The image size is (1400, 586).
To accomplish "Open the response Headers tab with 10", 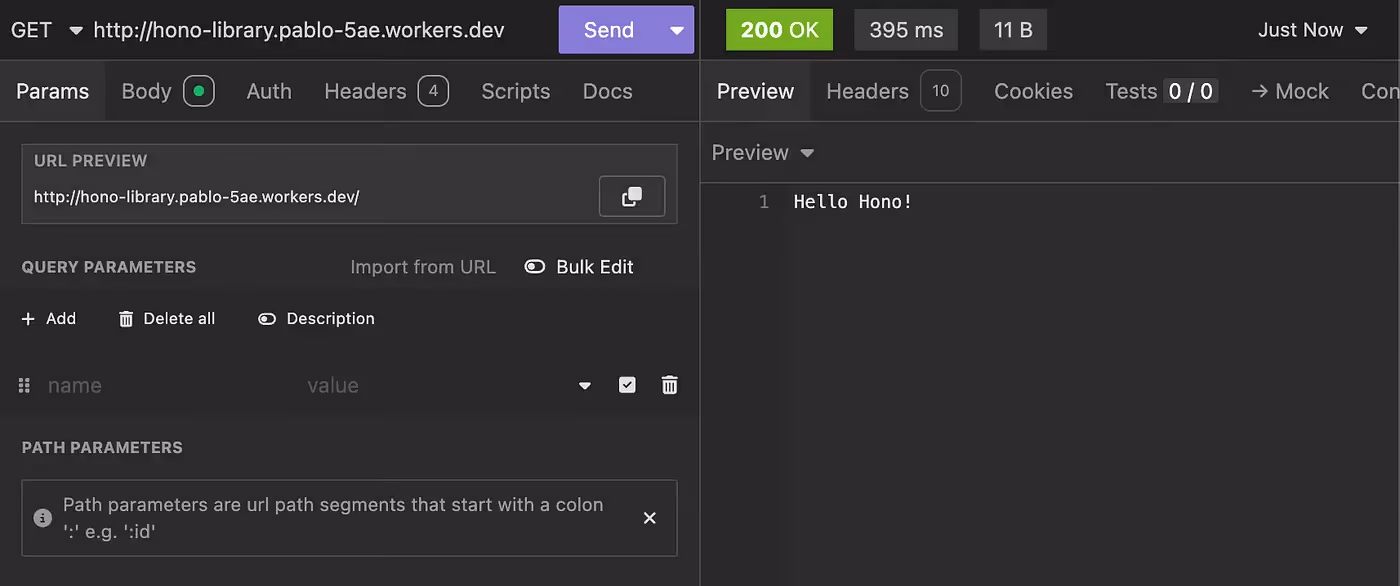I will pos(893,91).
